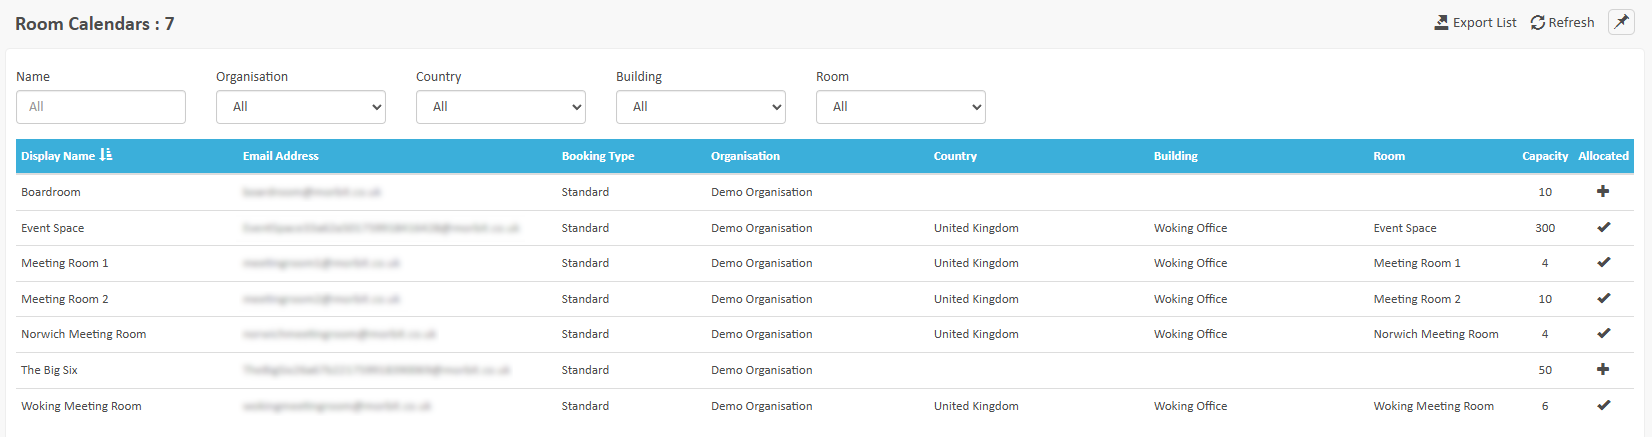Click the Export List icon
1652x437 pixels.
coord(1441,22)
